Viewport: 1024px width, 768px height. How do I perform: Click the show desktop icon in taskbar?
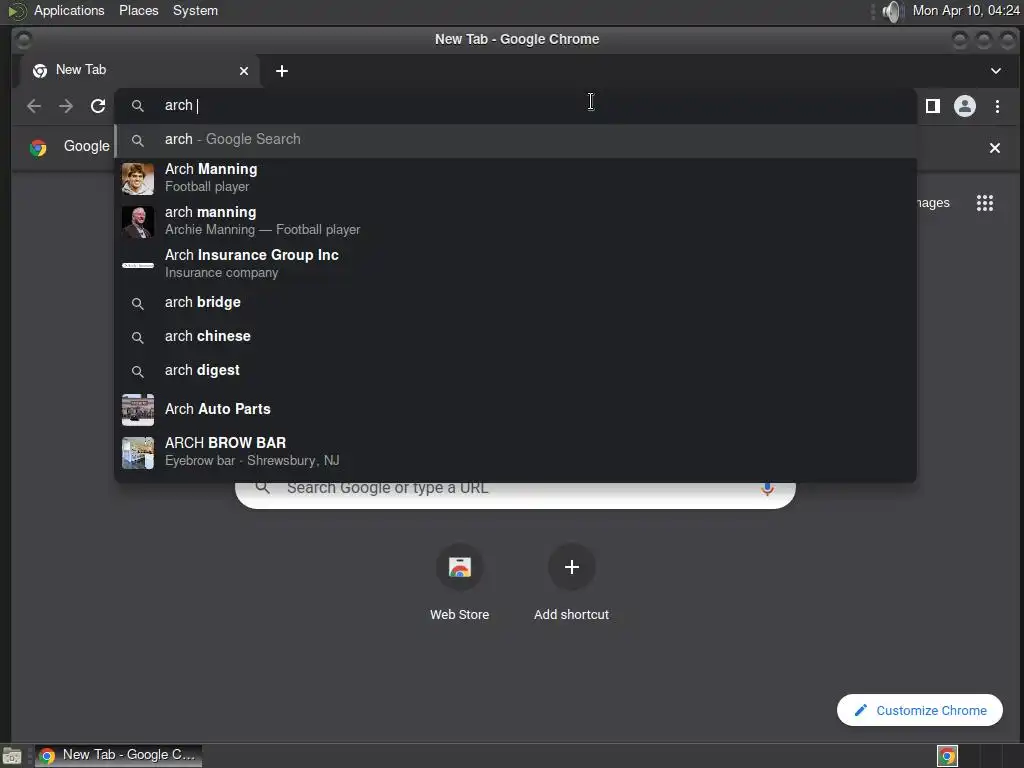(x=12, y=756)
